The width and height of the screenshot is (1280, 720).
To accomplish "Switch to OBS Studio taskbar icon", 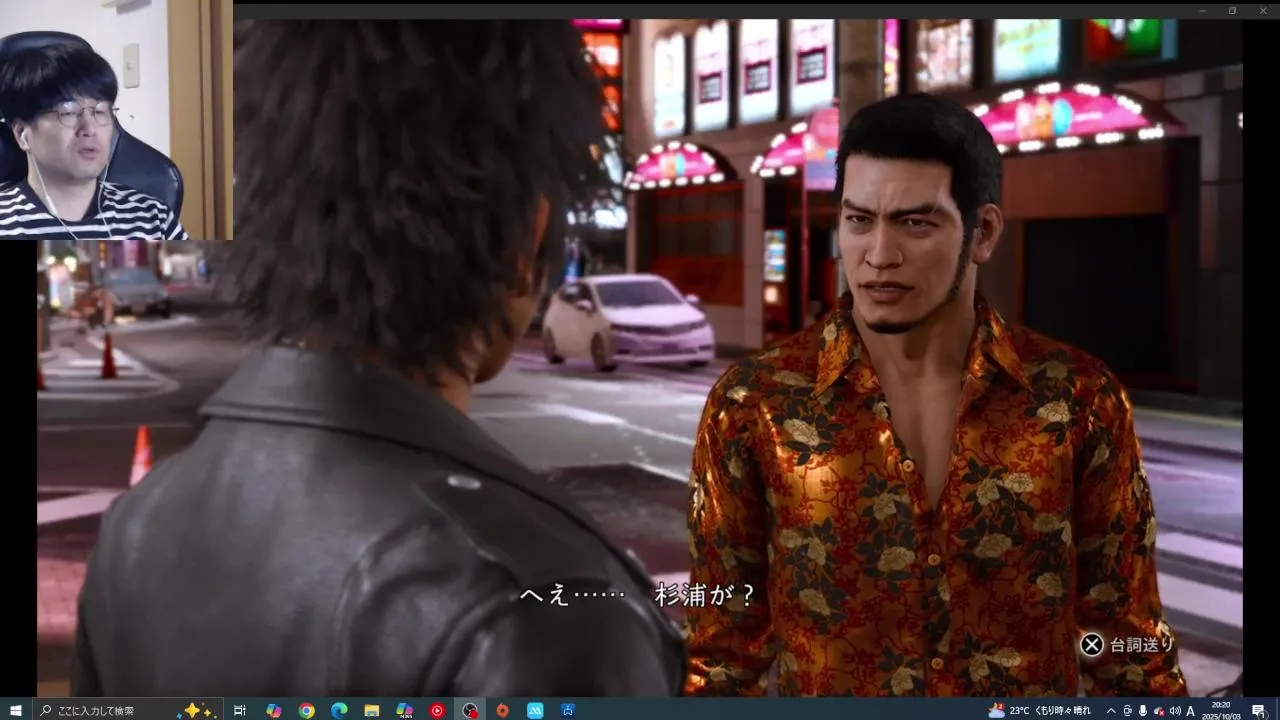I will (x=470, y=710).
